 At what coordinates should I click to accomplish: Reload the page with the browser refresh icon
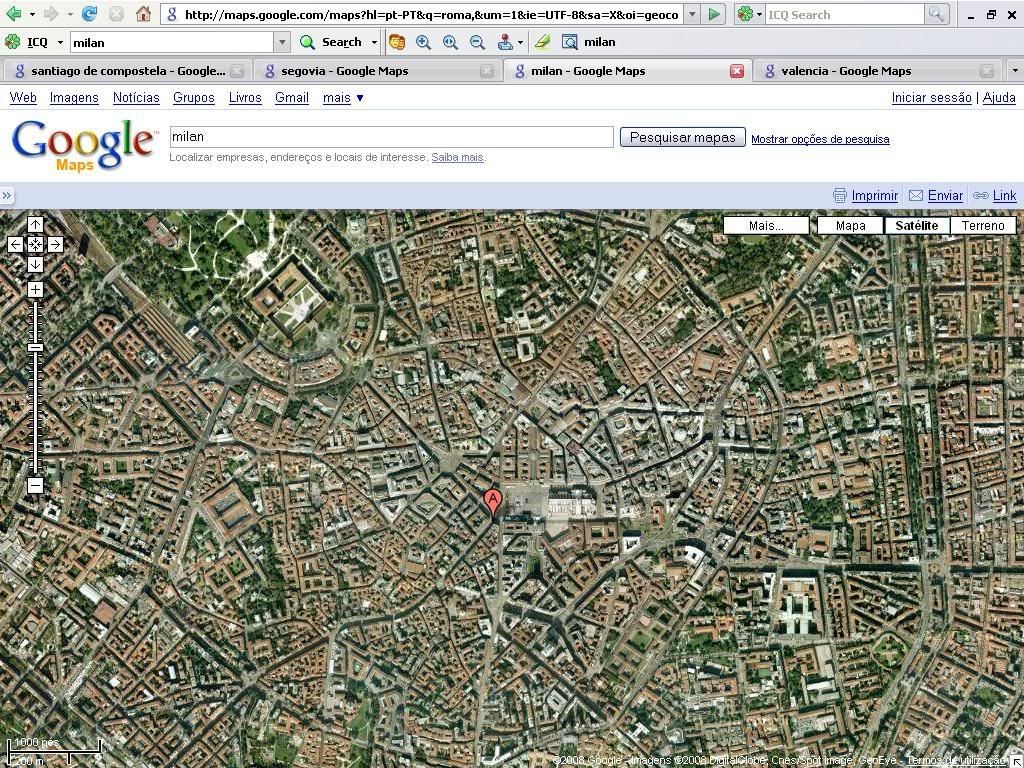pos(90,14)
